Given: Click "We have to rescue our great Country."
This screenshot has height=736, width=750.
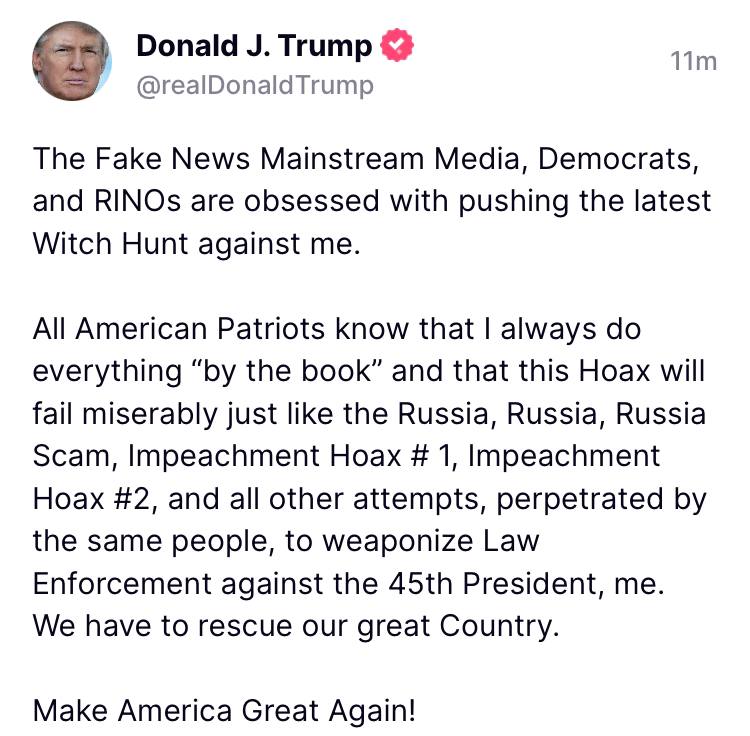Looking at the screenshot, I should 296,626.
